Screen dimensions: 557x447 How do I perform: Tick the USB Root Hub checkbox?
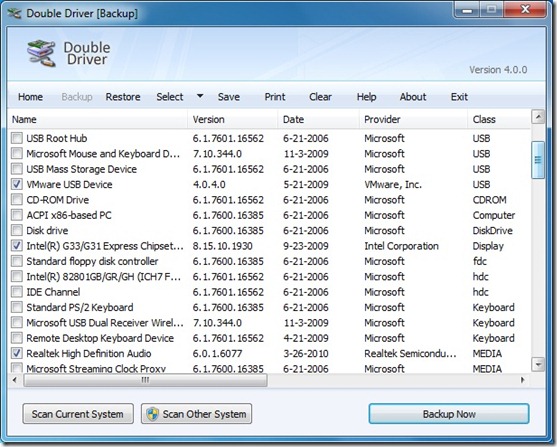[17, 138]
